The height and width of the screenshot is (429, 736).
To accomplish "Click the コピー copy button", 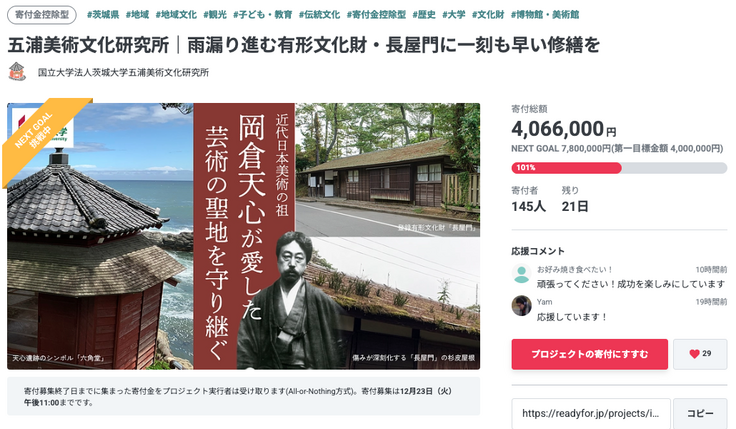I will pos(700,414).
